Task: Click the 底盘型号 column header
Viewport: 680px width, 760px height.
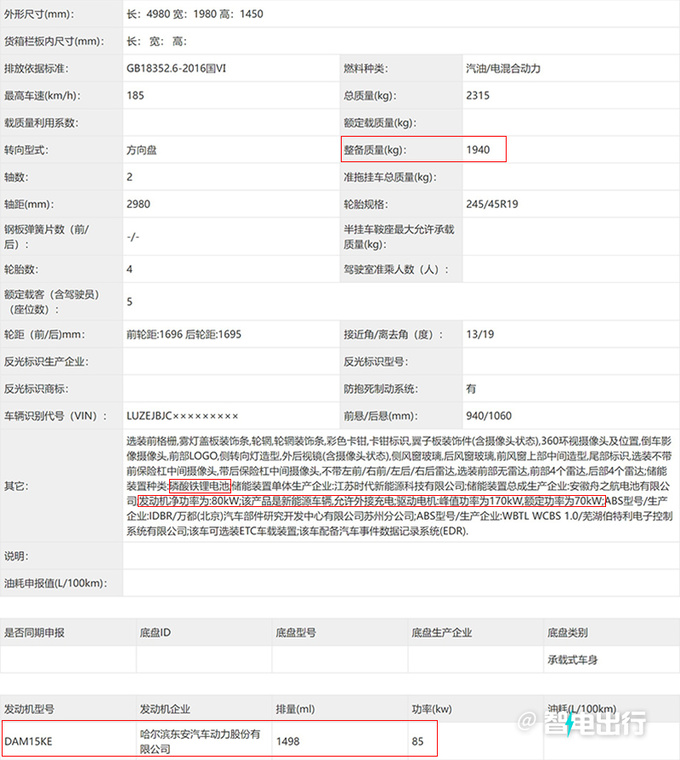Action: (x=296, y=633)
